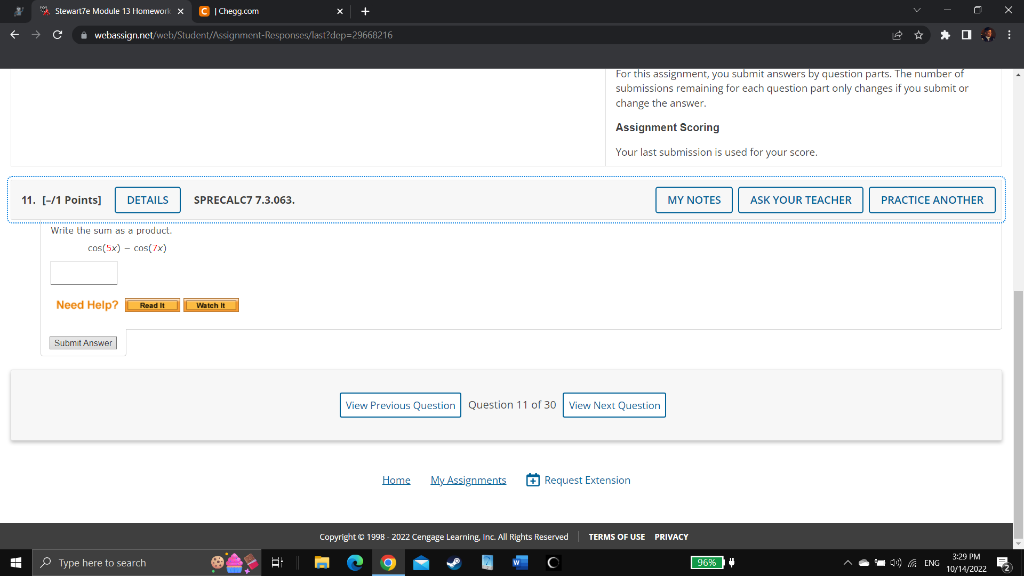Click the ENG language indicator

point(932,562)
